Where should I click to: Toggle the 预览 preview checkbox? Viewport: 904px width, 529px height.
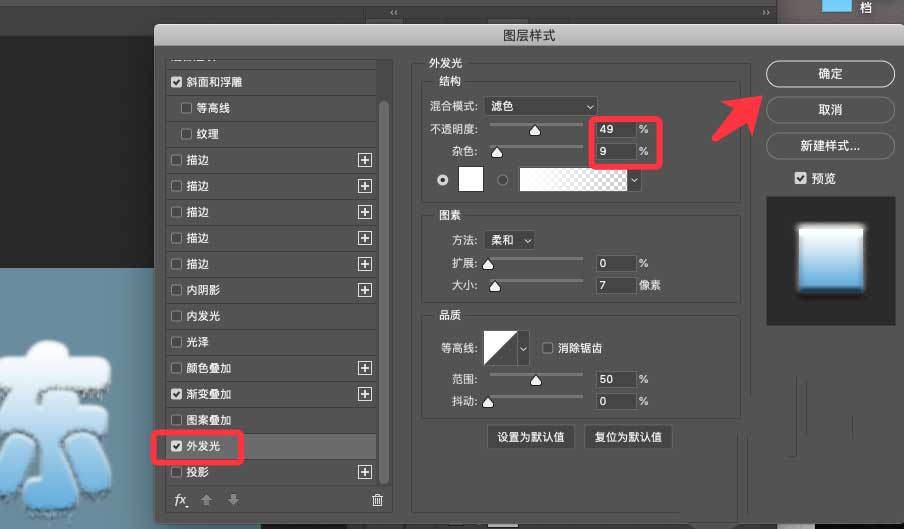[800, 178]
